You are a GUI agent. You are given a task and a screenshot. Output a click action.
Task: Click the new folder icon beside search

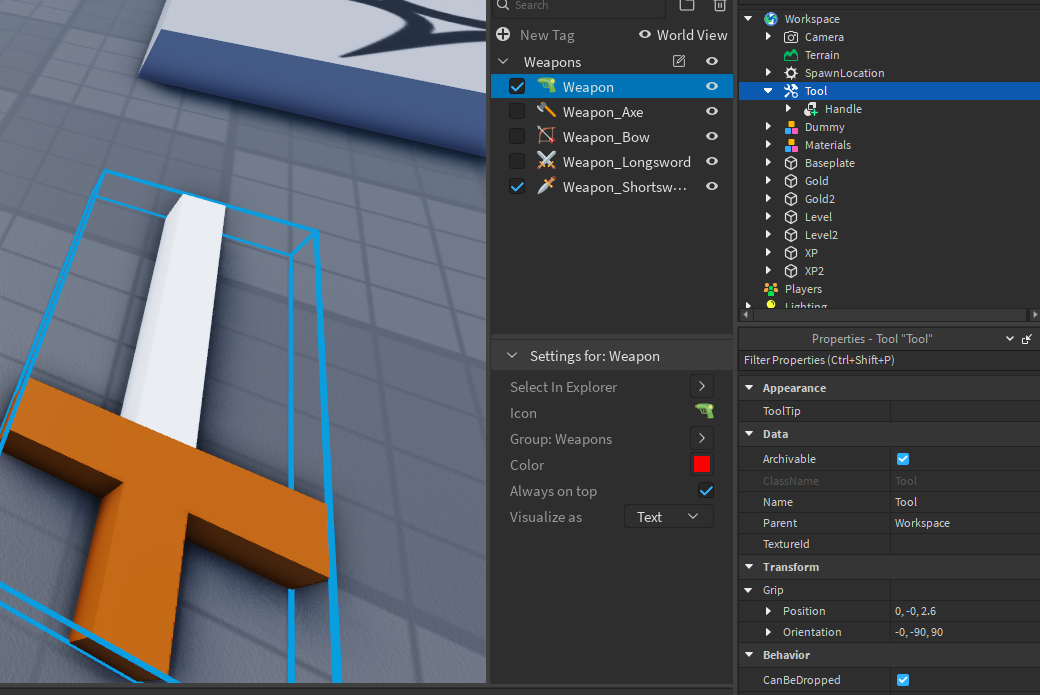pos(687,6)
